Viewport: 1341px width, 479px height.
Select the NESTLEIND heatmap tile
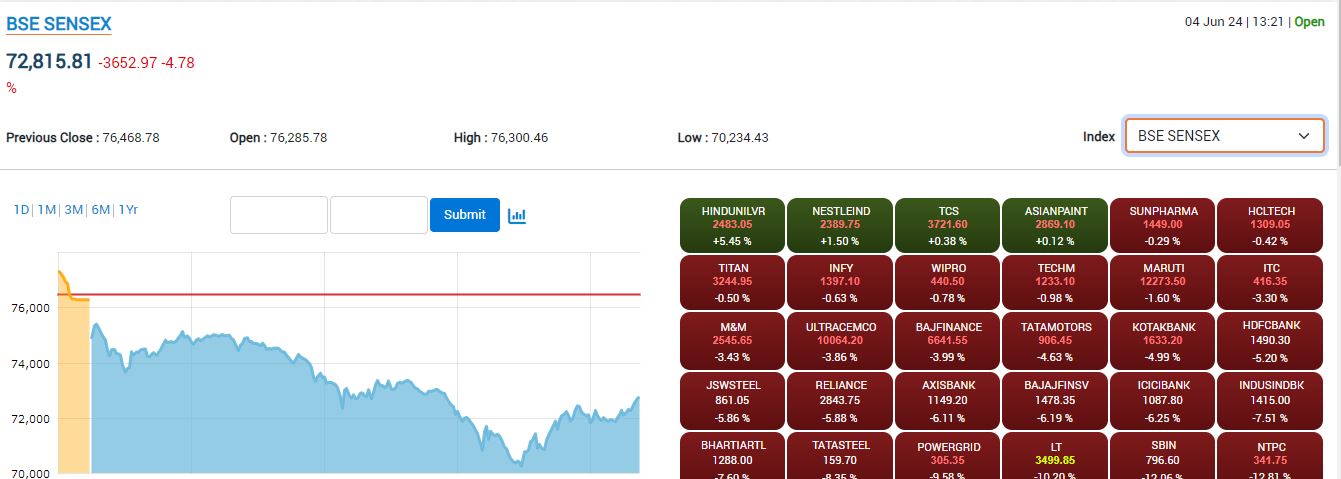click(x=841, y=225)
